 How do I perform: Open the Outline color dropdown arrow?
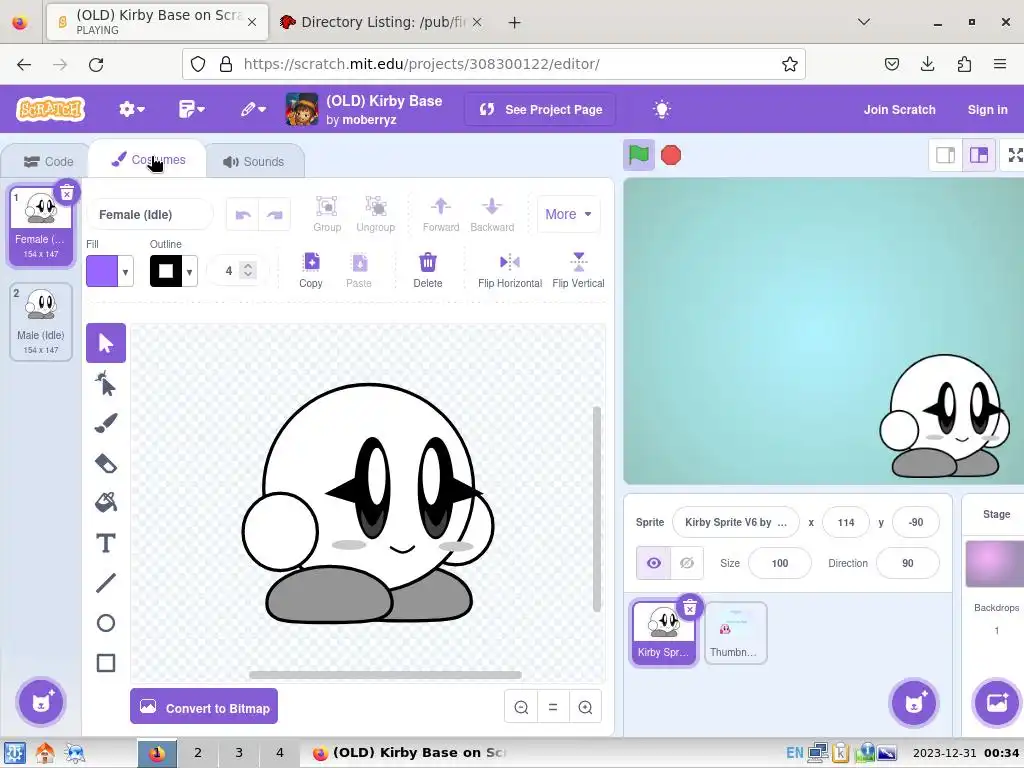pos(189,271)
